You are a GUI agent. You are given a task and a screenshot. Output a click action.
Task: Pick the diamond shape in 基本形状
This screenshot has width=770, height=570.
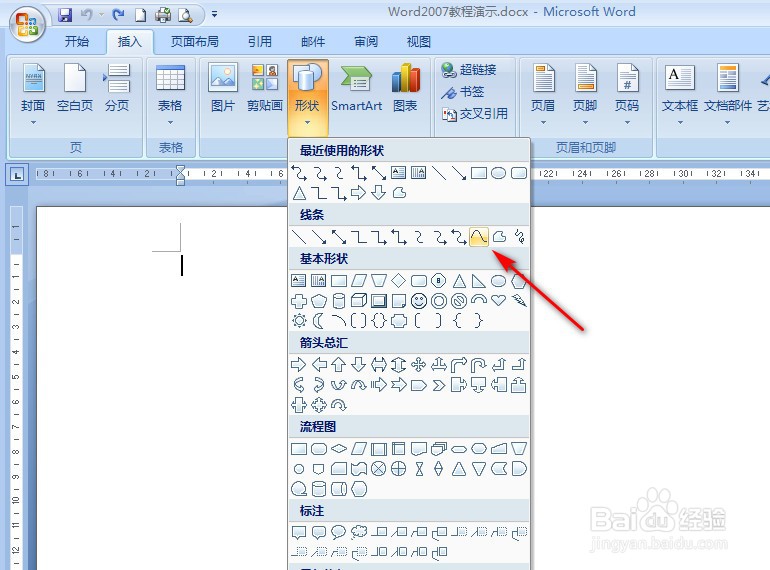[398, 281]
